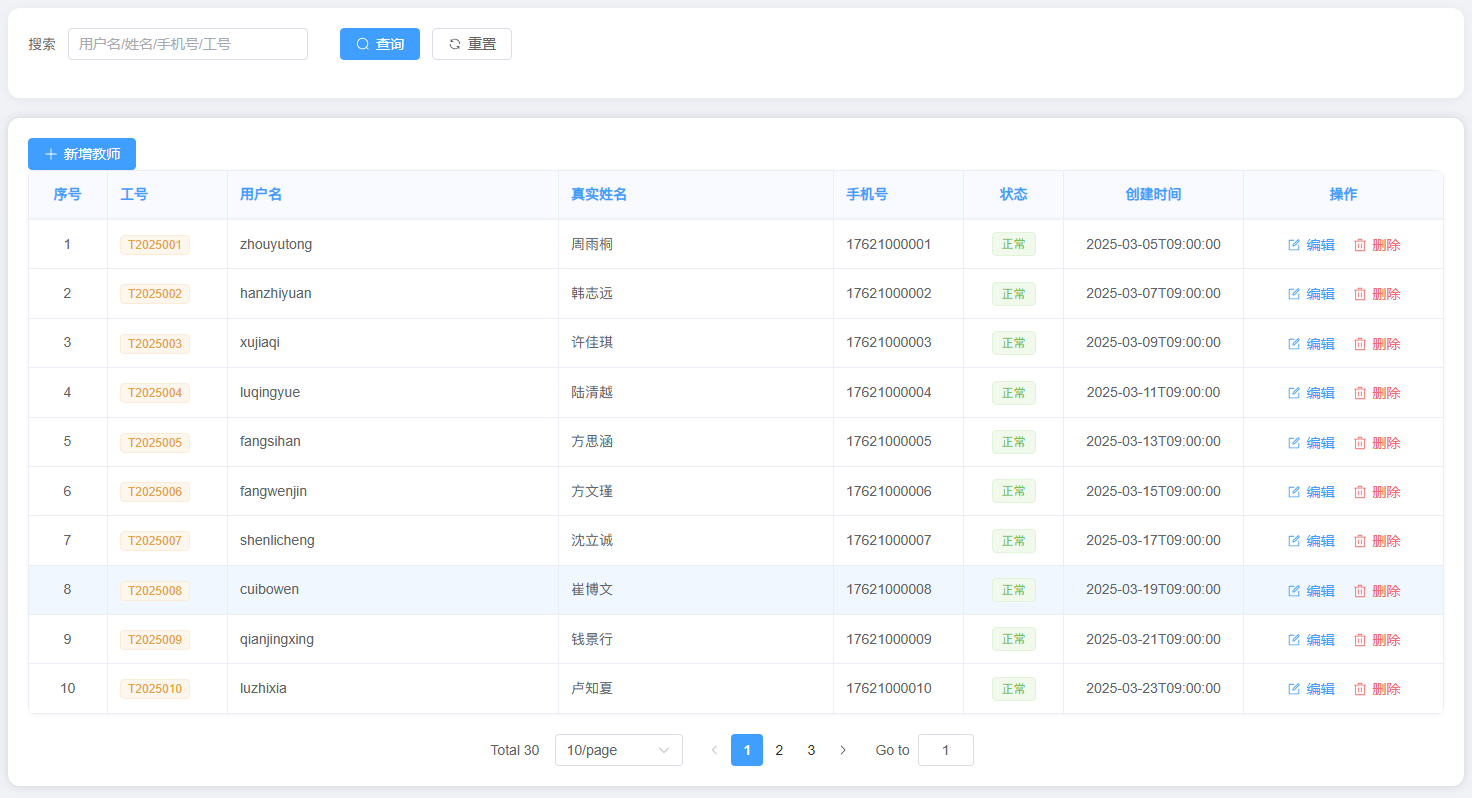Select page 1 in the pagination
Screen dimensions: 1472x798
(747, 750)
